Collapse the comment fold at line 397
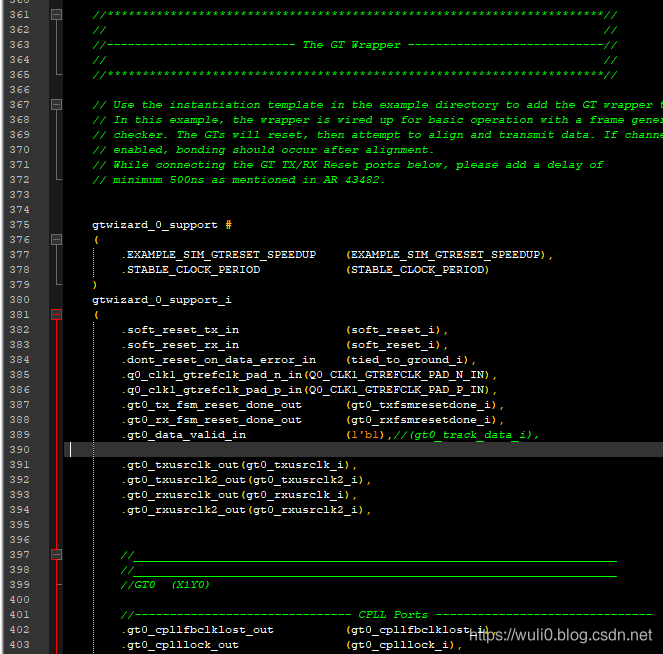The width and height of the screenshot is (663, 654). point(56,555)
